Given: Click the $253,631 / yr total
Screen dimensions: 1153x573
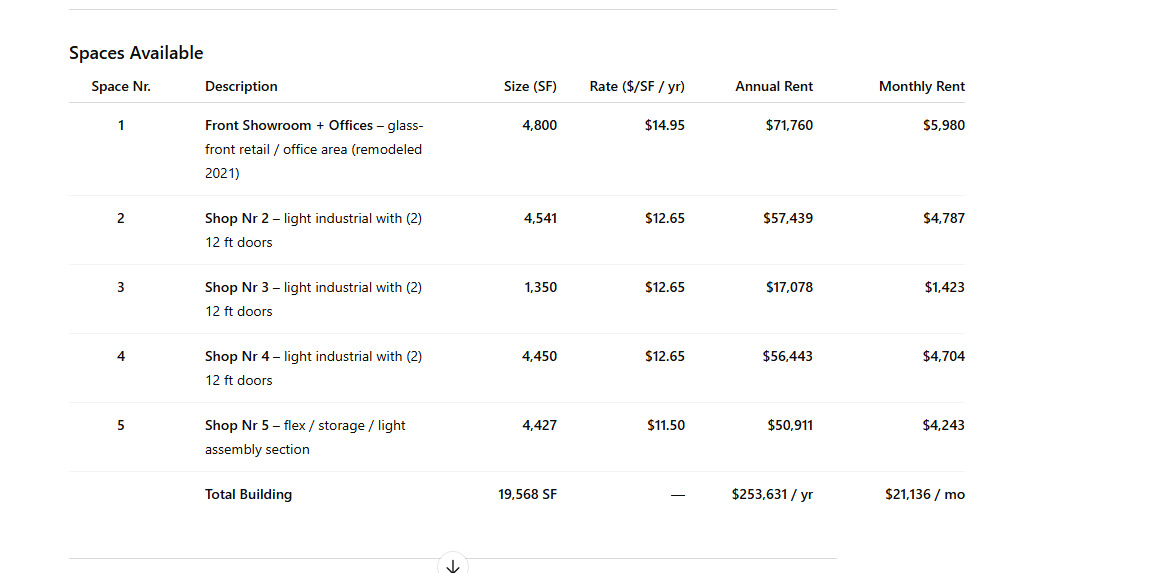Looking at the screenshot, I should click(772, 494).
